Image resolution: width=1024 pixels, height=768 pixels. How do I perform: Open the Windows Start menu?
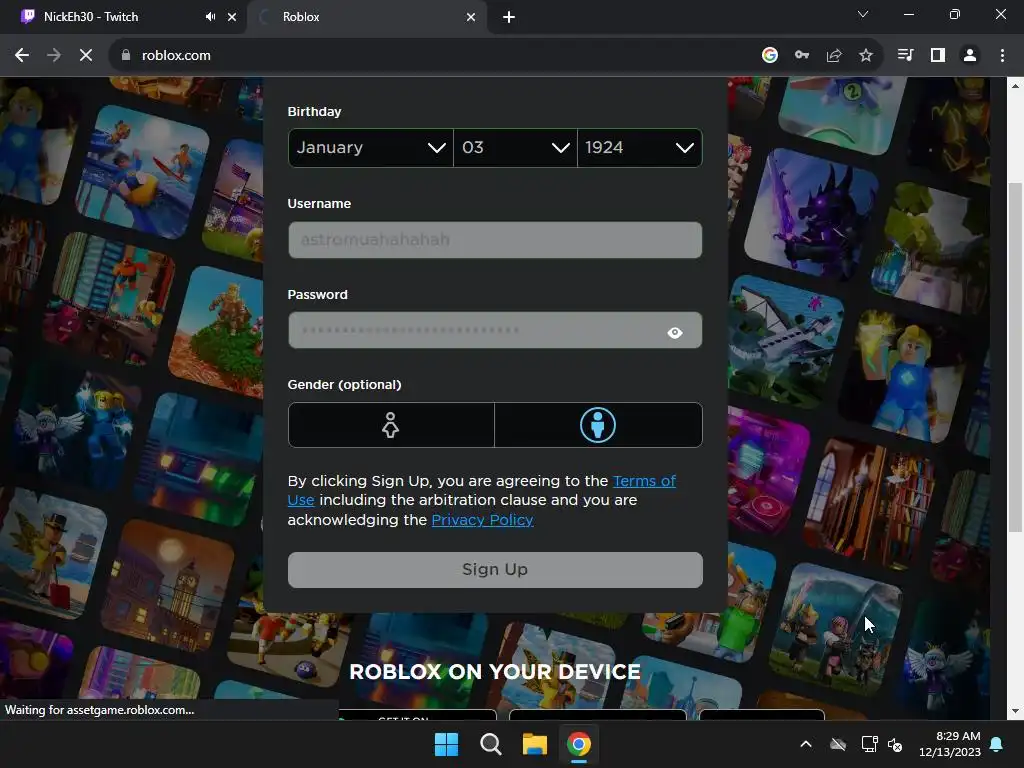(447, 744)
